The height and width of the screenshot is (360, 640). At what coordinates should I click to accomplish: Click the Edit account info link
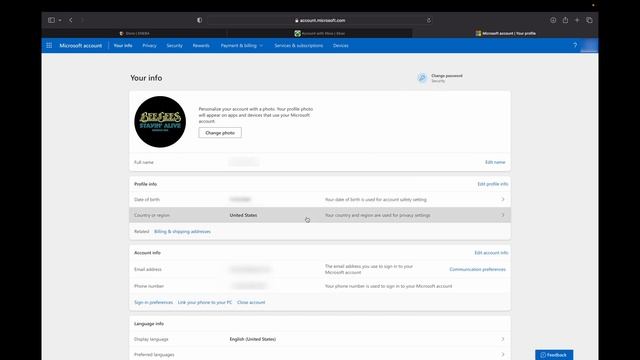(x=491, y=253)
